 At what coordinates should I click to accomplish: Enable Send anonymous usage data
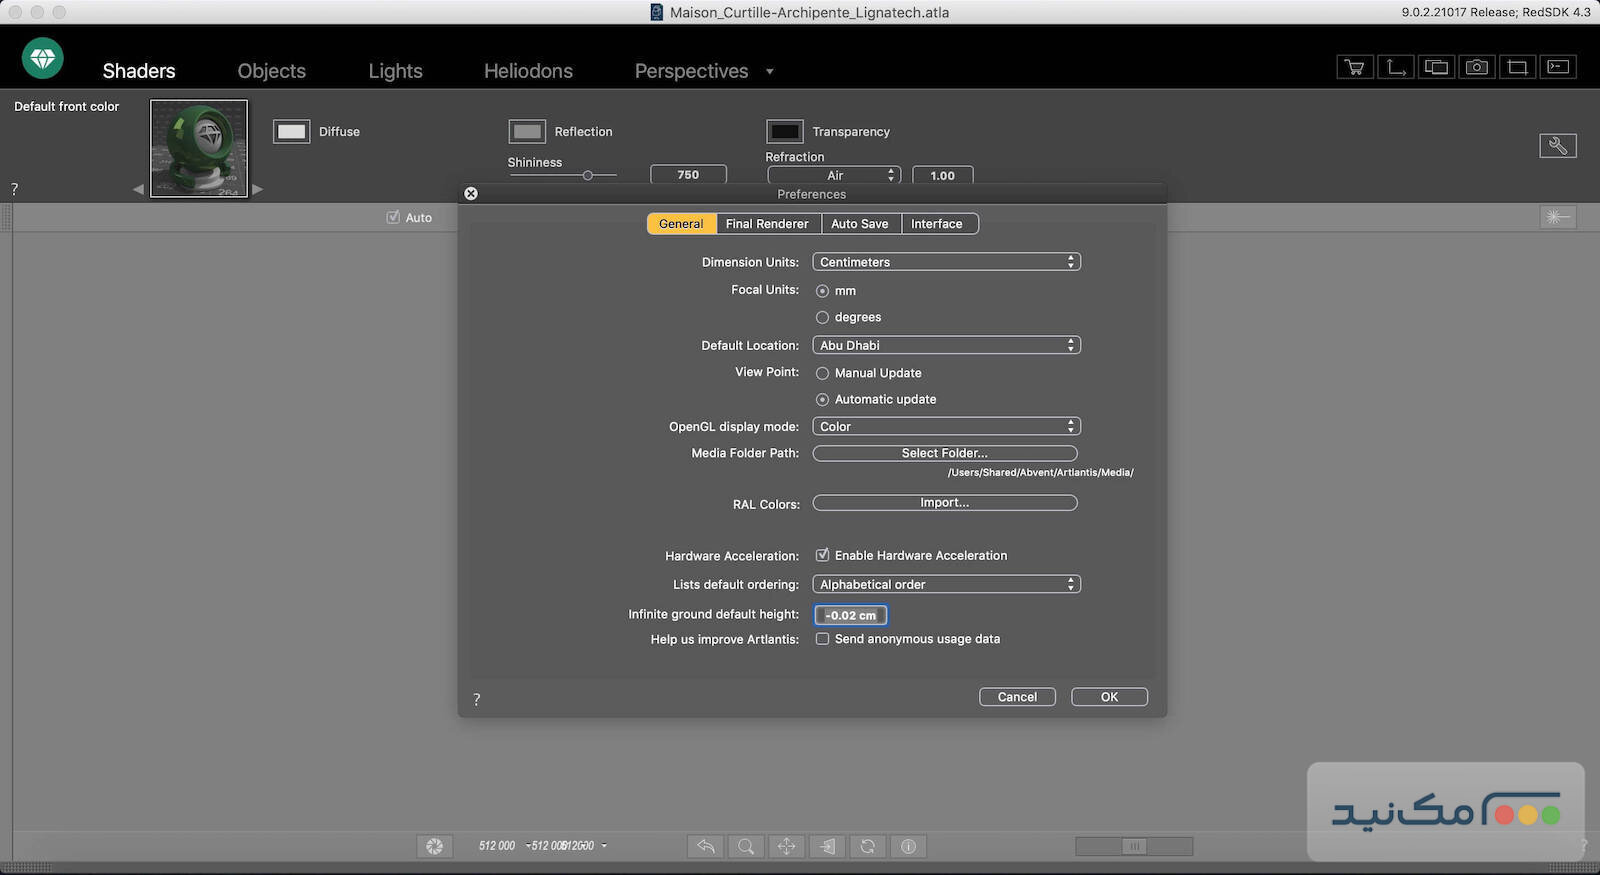[822, 639]
